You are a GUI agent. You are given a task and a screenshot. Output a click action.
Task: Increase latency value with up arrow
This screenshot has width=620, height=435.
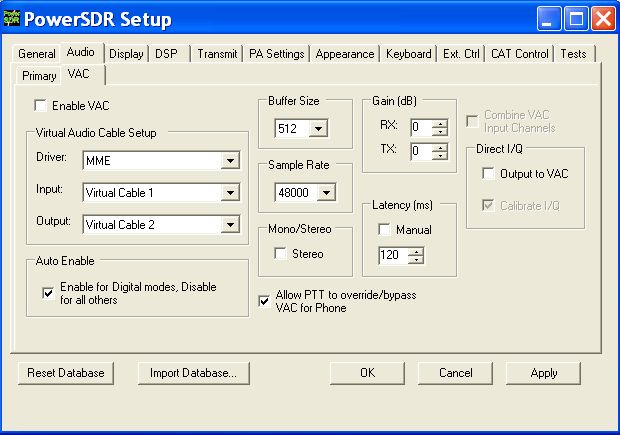click(x=416, y=251)
